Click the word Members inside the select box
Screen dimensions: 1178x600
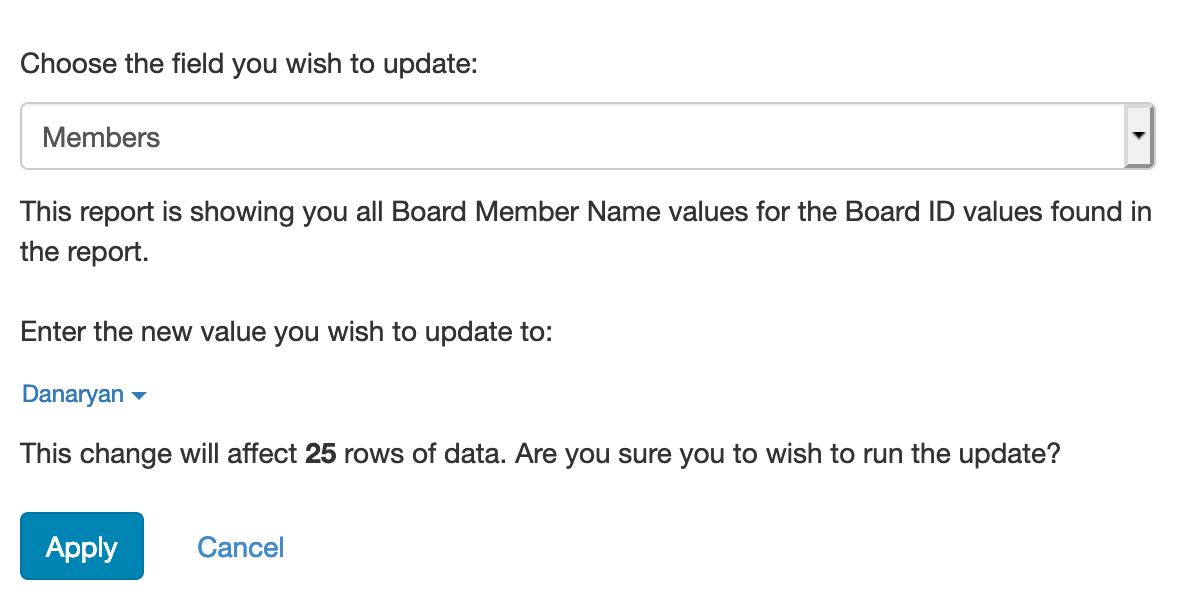coord(101,138)
